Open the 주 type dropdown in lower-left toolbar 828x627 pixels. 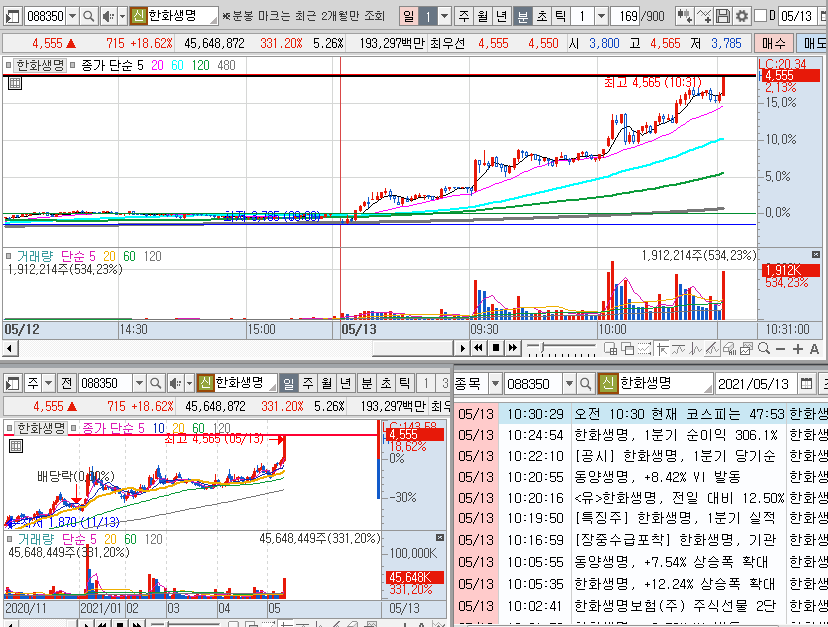(49, 383)
